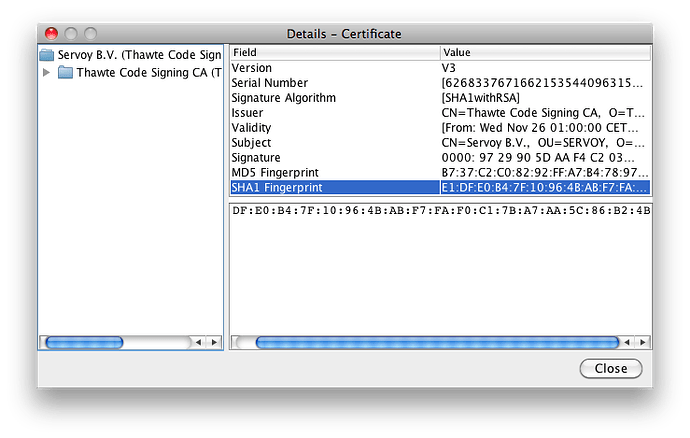Select the SHA1 Fingerprint field row
The width and height of the screenshot is (690, 438).
click(440, 188)
